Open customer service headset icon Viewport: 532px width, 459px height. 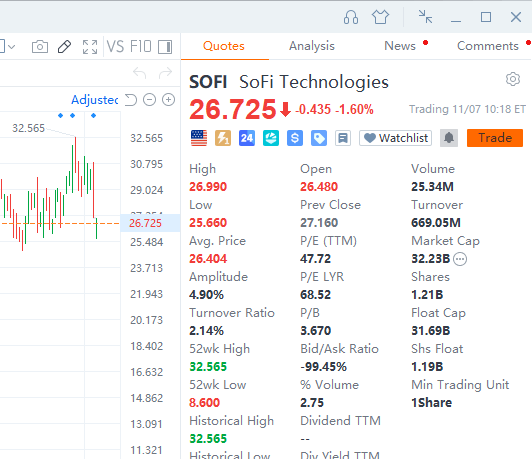point(351,17)
